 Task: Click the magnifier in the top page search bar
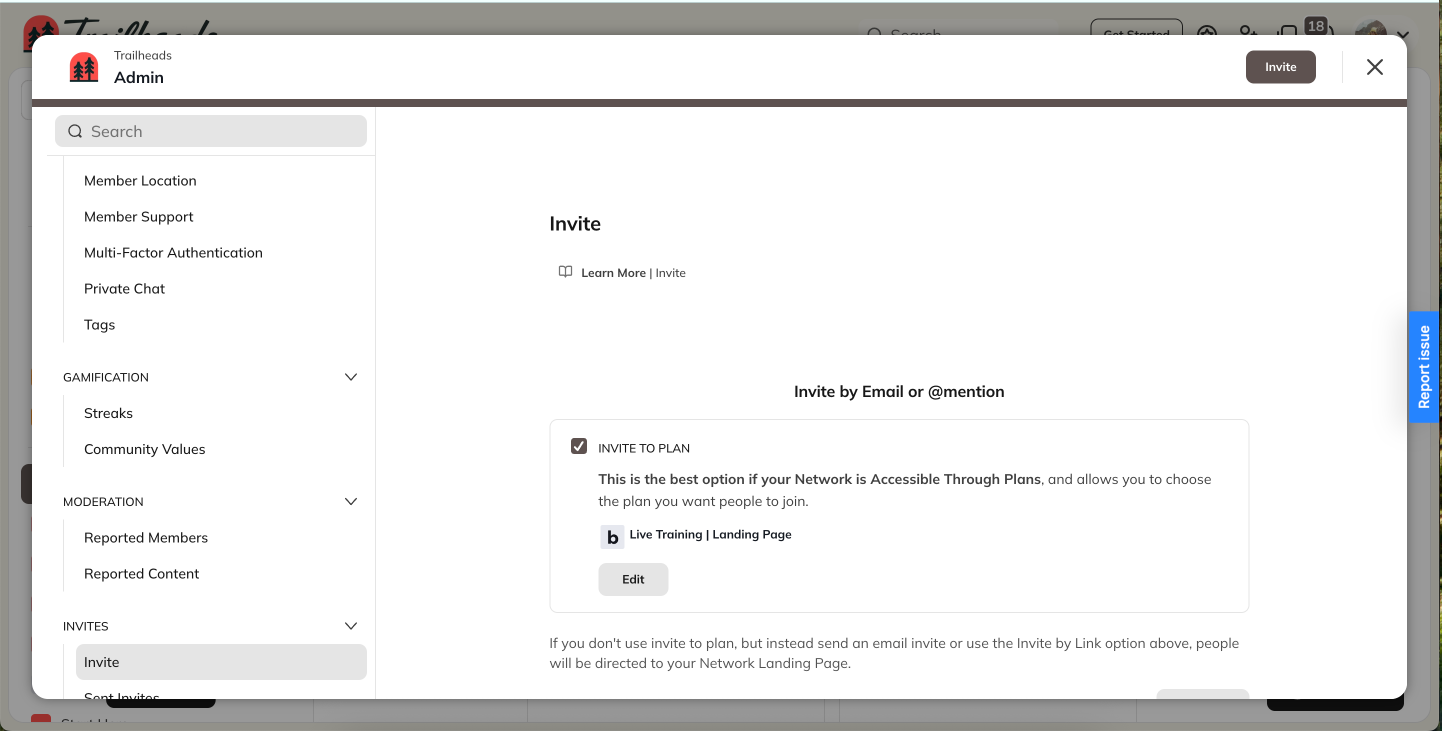875,34
